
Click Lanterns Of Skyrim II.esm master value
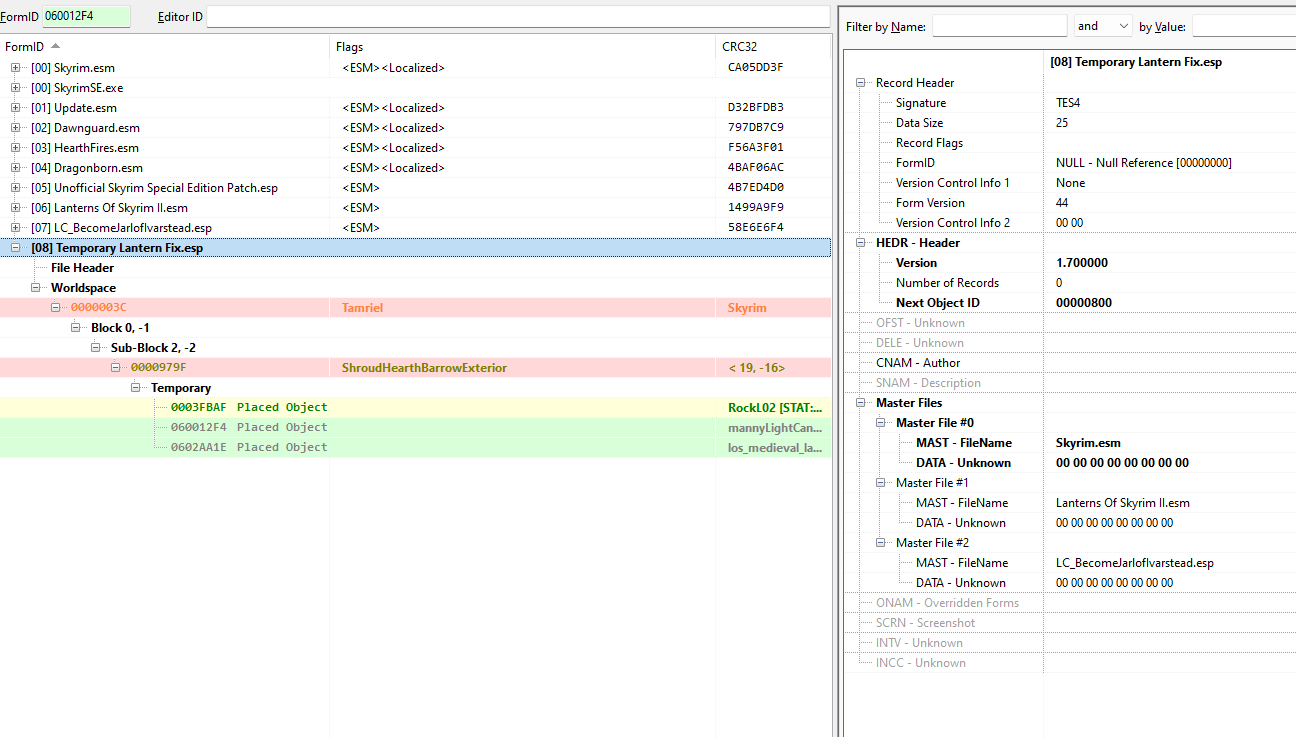point(1123,503)
